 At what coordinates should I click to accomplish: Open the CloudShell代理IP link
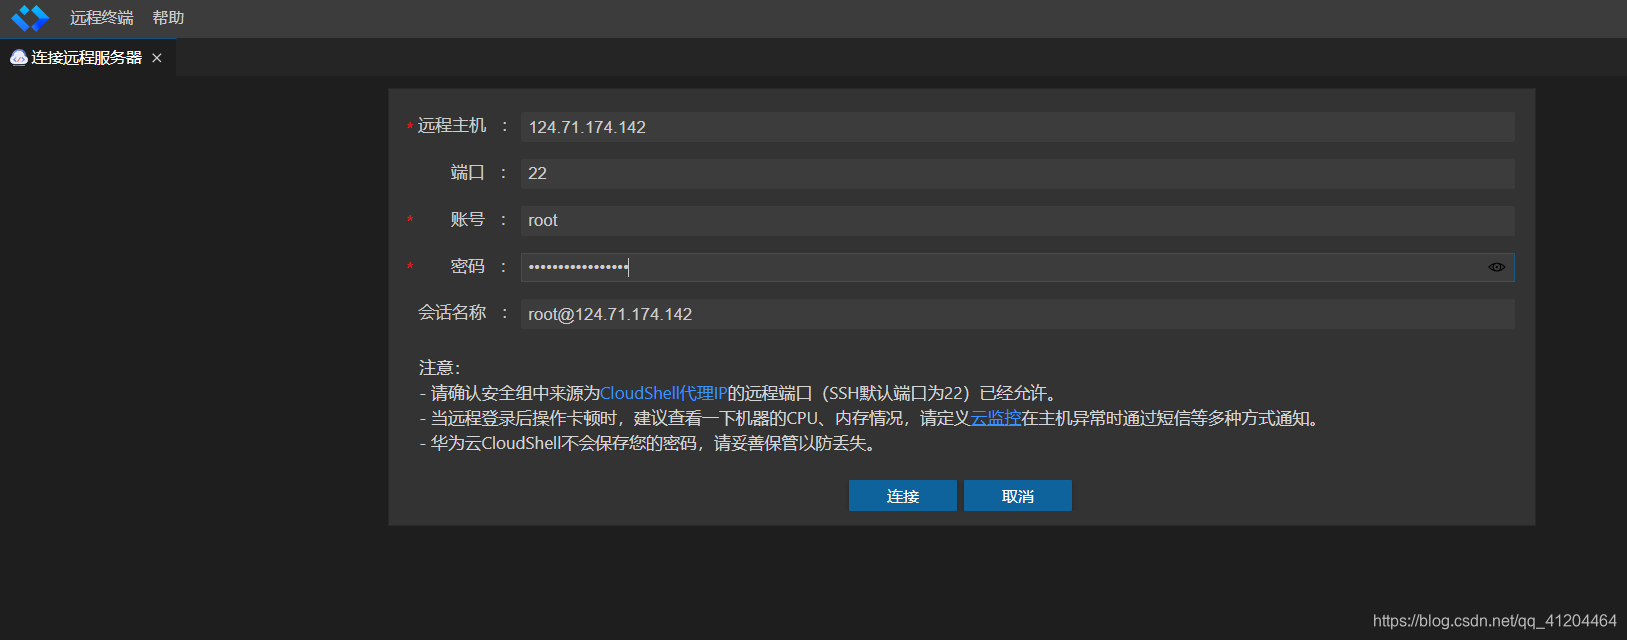pos(663,393)
